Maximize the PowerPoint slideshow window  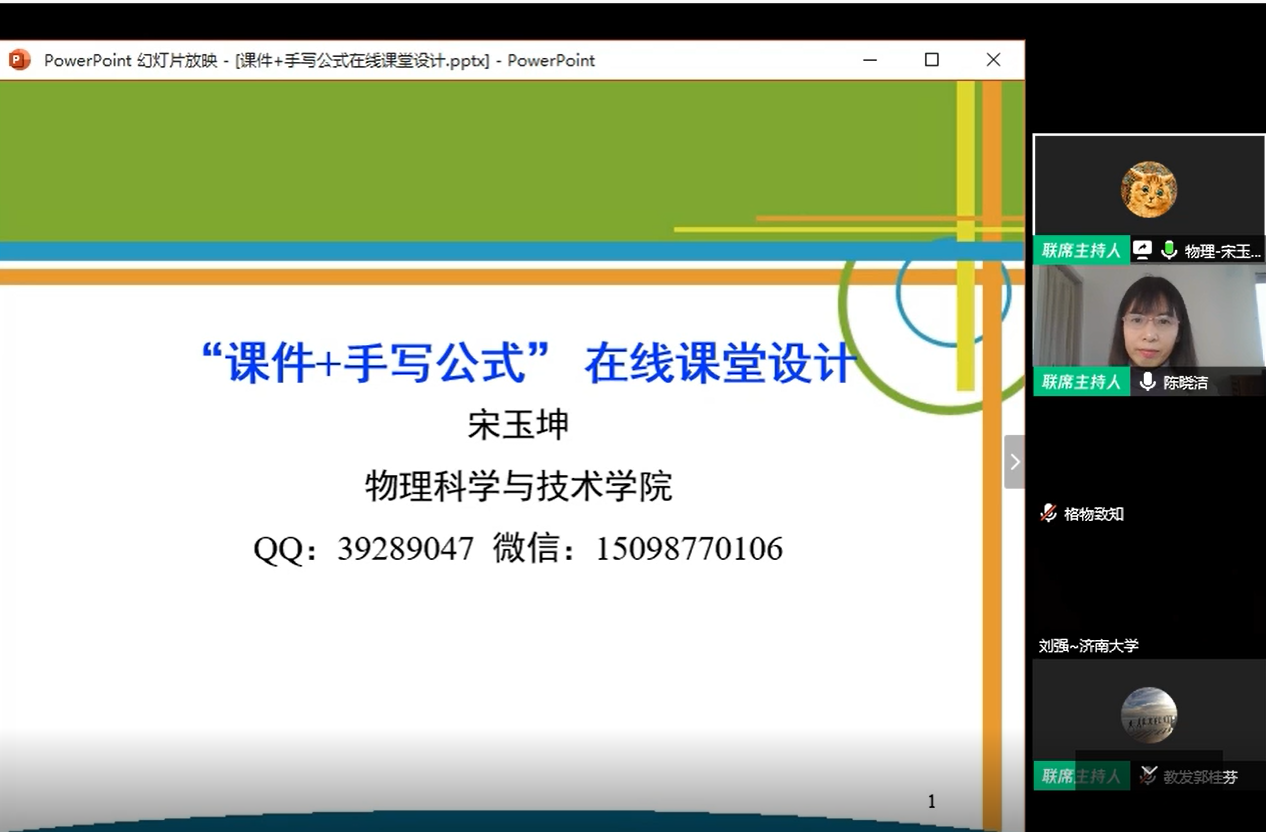[931, 60]
